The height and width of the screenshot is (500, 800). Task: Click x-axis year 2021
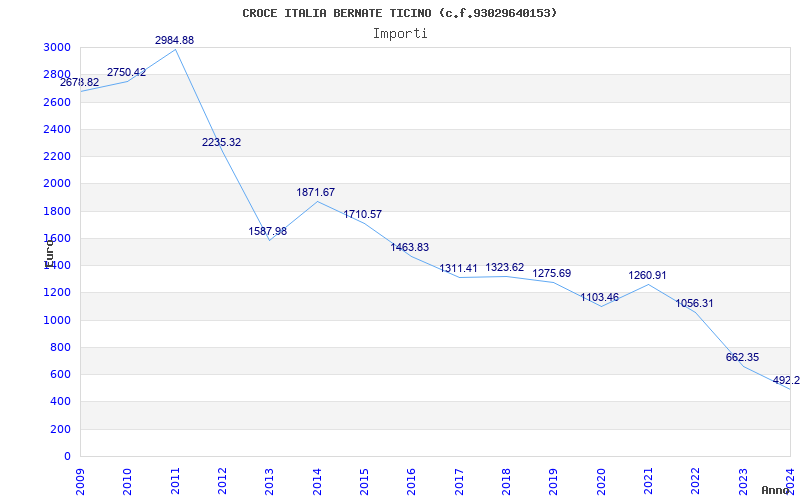pyautogui.click(x=648, y=482)
